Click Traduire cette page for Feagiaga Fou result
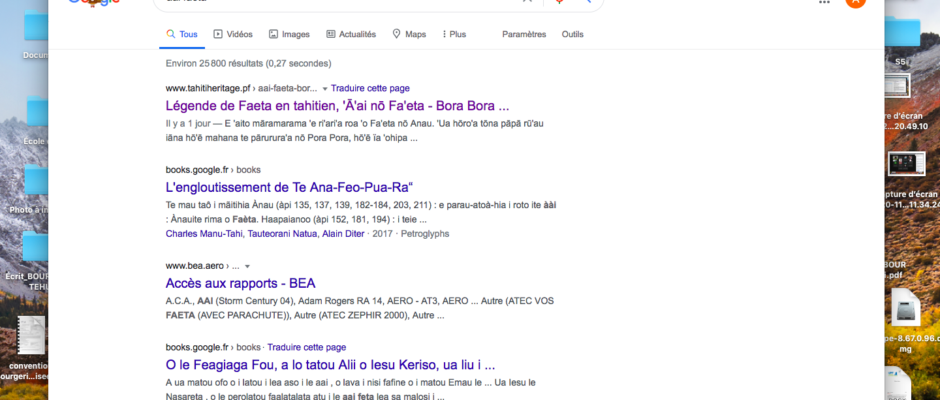 pos(306,347)
